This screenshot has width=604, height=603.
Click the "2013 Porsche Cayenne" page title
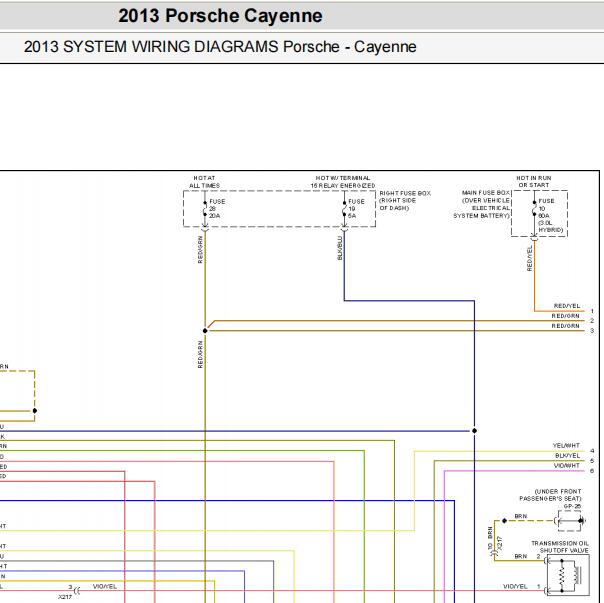tap(220, 16)
